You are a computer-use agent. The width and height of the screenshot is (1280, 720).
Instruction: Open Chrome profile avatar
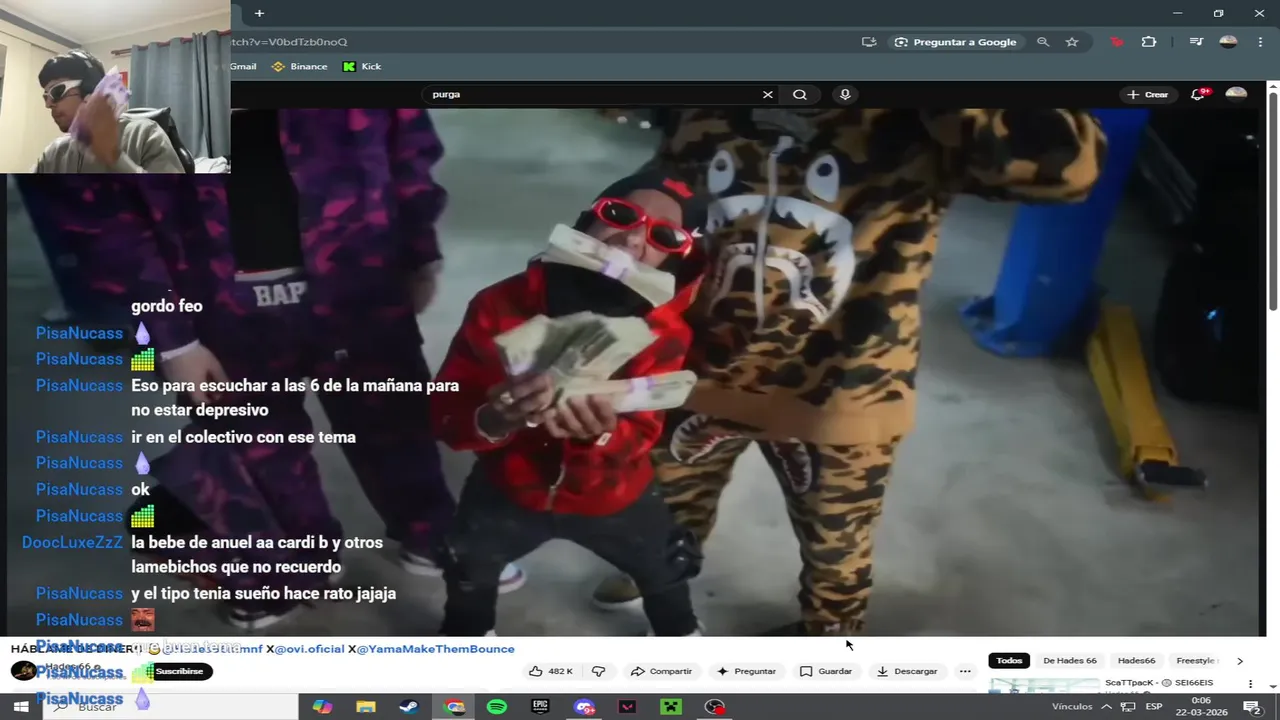(1228, 42)
